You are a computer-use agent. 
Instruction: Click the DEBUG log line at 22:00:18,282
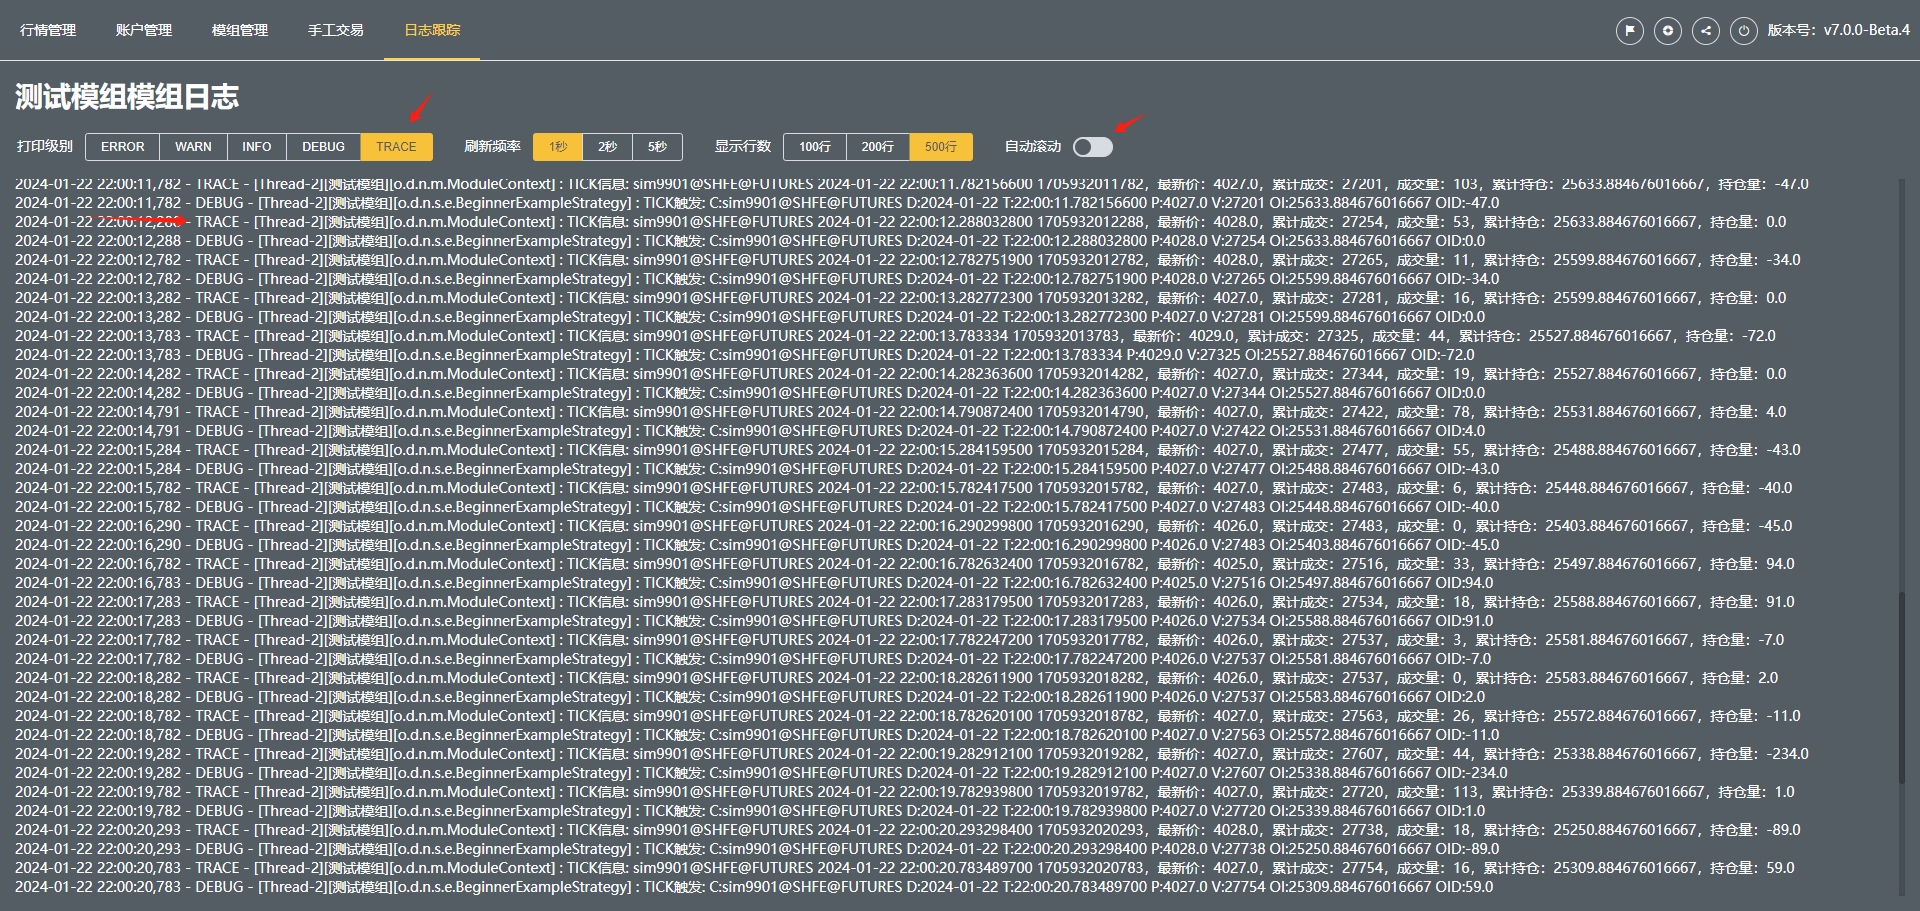tap(750, 697)
